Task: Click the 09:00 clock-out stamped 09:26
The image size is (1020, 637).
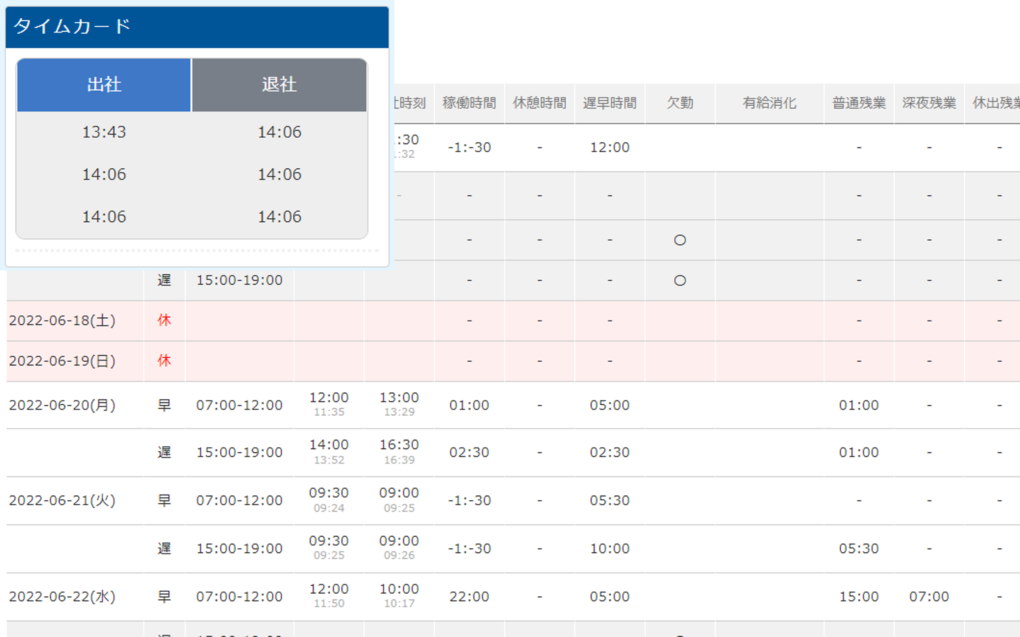Action: 399,541
